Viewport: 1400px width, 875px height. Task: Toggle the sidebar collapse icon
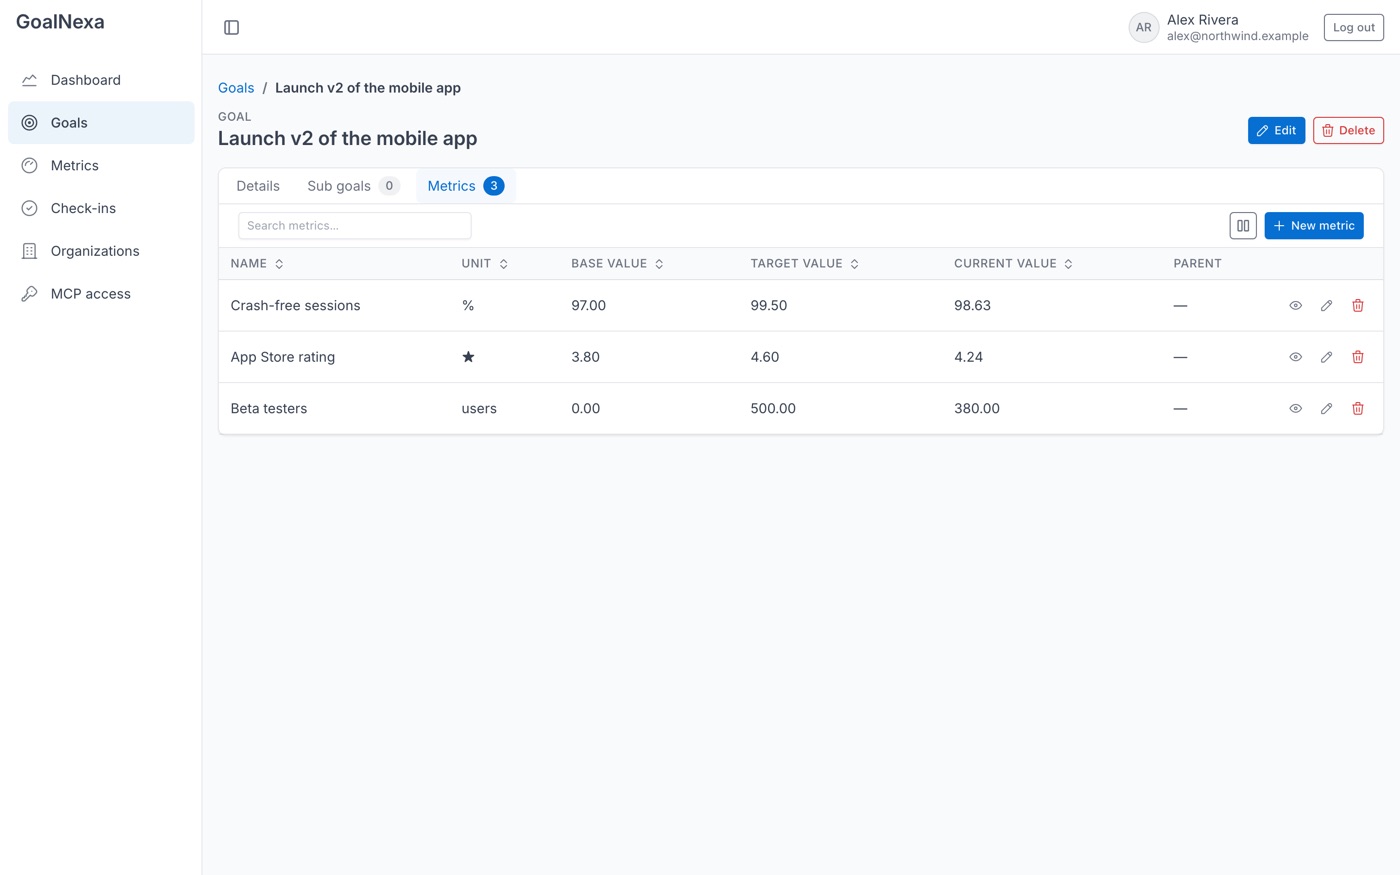[x=231, y=27]
